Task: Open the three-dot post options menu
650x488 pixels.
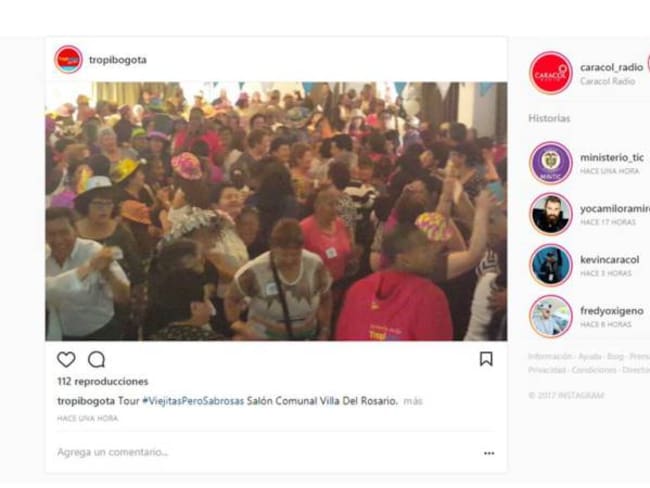Action: (489, 453)
